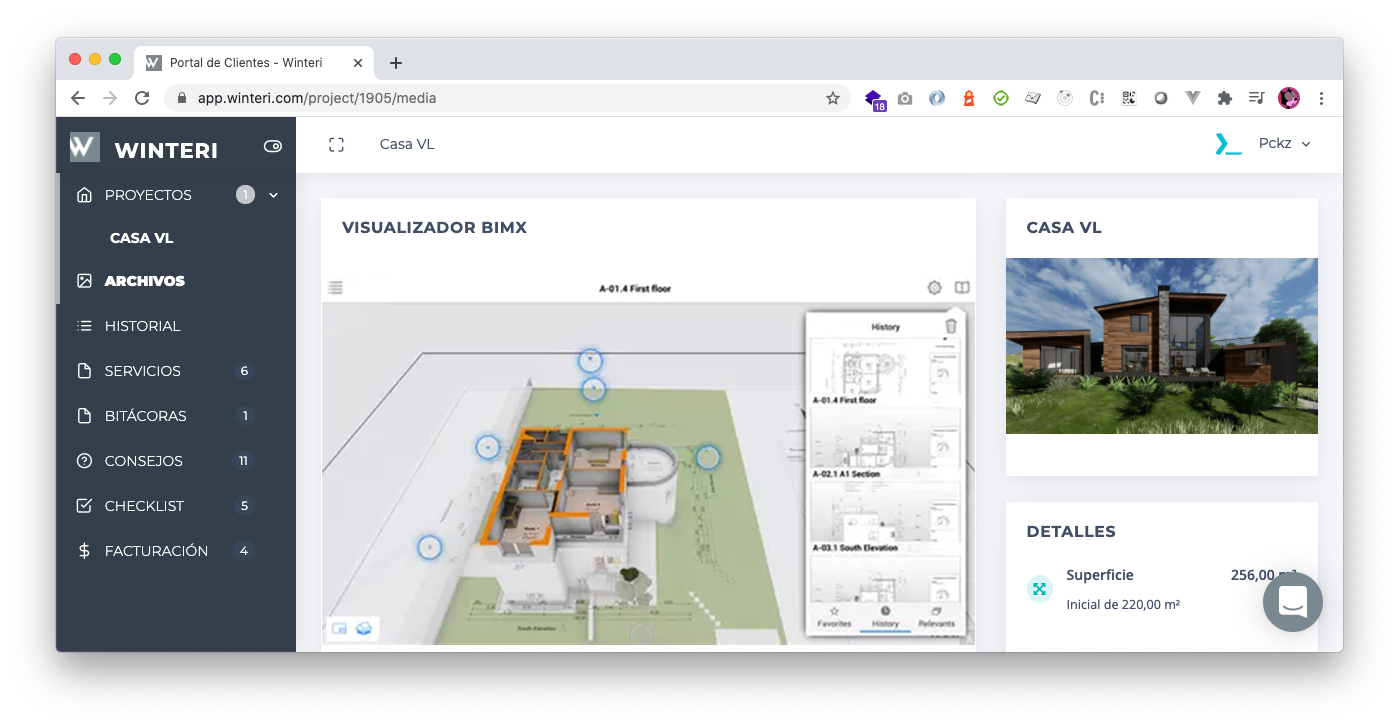
Task: Click the fullscreen icon beside Casa VL
Action: coord(336,145)
